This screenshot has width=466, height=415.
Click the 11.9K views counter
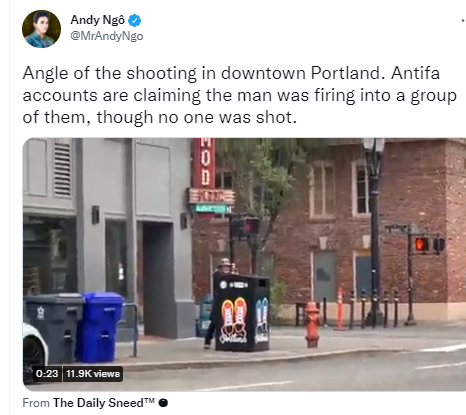pyautogui.click(x=93, y=374)
